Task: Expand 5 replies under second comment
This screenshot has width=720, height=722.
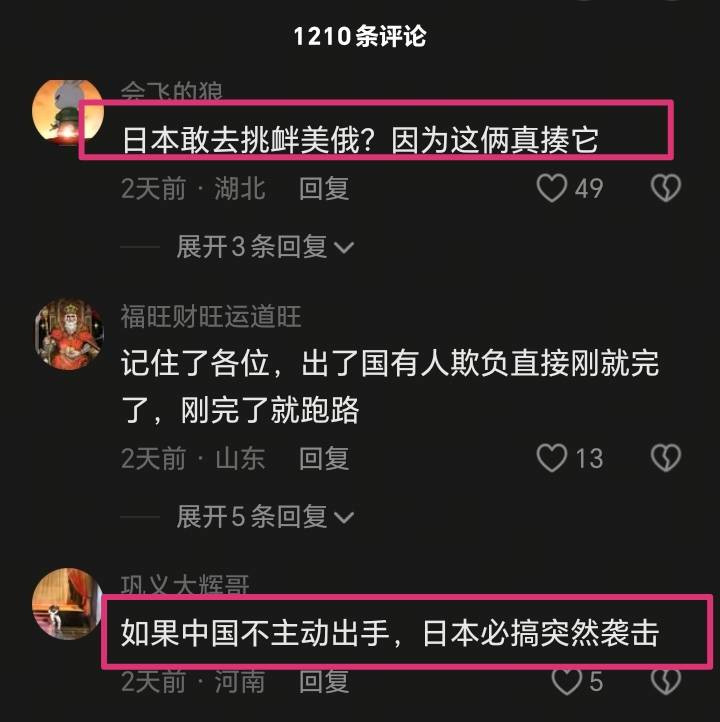Action: (265, 517)
